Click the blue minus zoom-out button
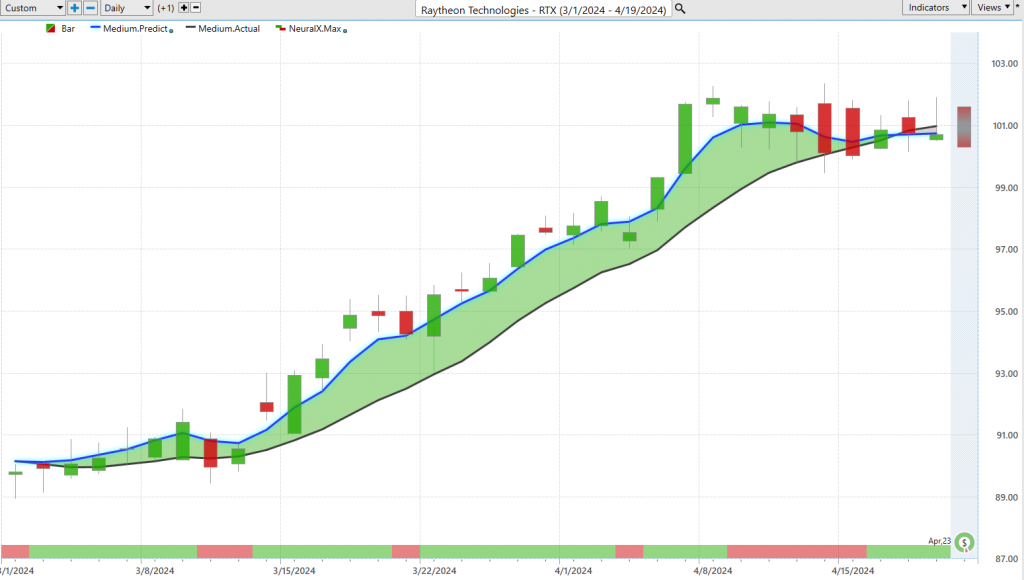This screenshot has height=580, width=1024. pos(91,8)
